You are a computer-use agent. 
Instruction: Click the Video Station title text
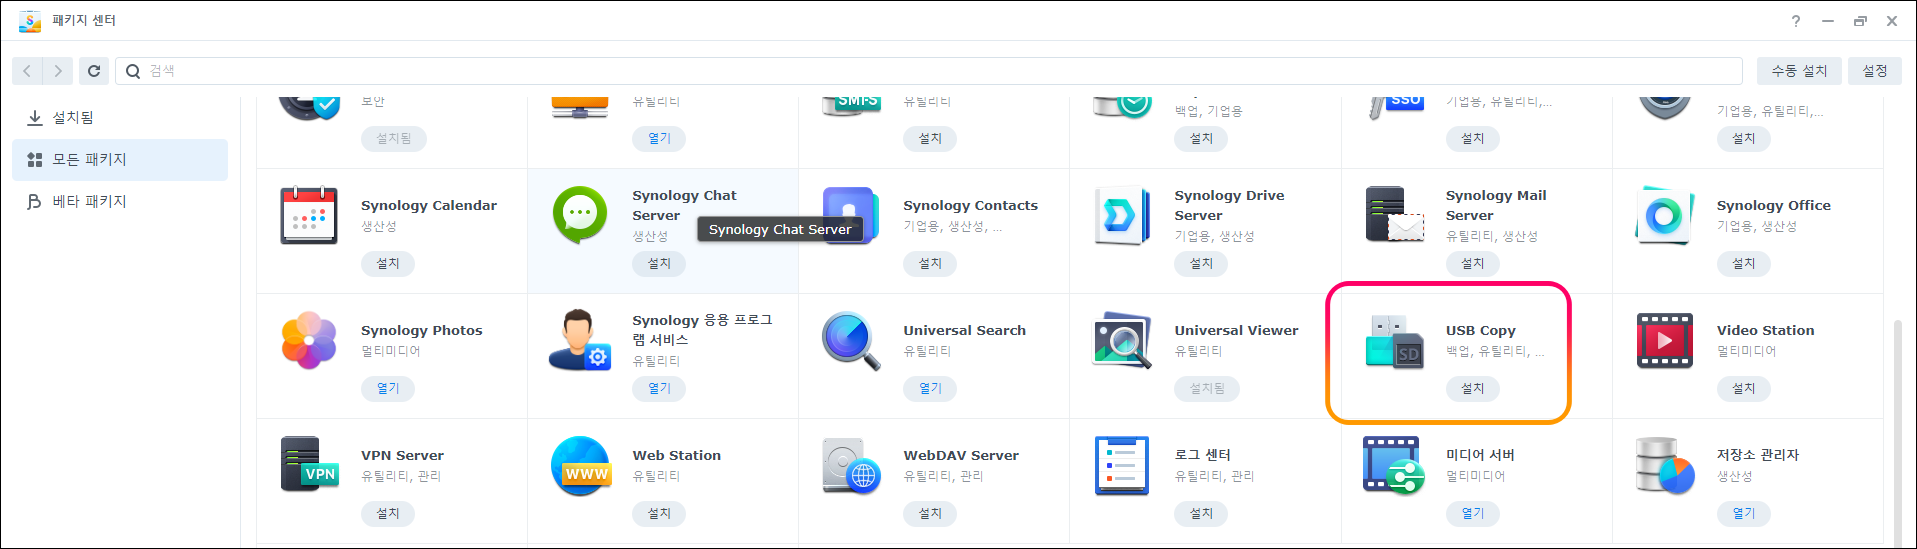(x=1765, y=330)
